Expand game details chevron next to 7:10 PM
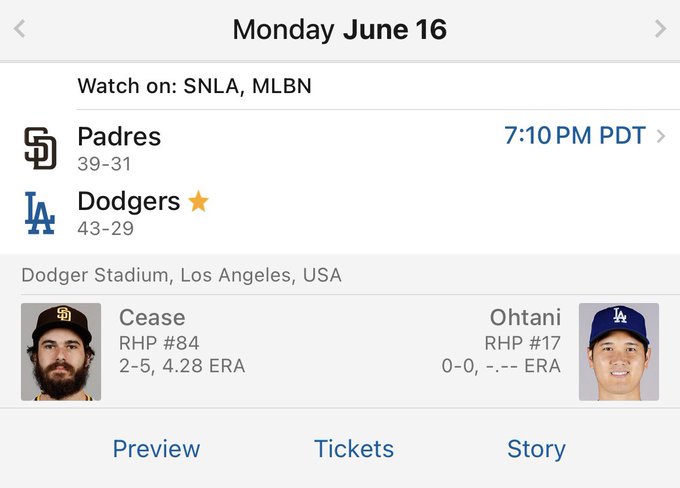 coord(661,137)
